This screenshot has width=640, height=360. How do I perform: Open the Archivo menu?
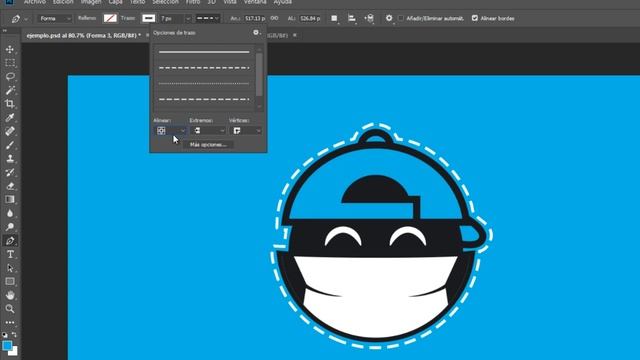point(35,2)
